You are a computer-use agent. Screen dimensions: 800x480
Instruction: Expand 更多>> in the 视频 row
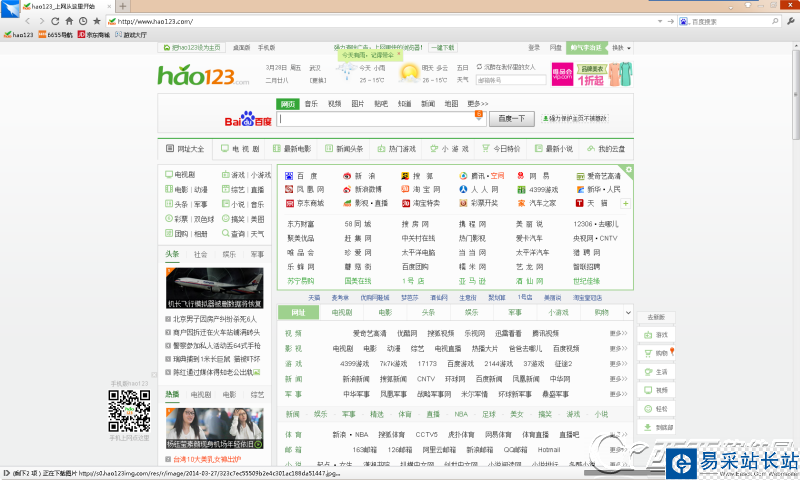618,333
